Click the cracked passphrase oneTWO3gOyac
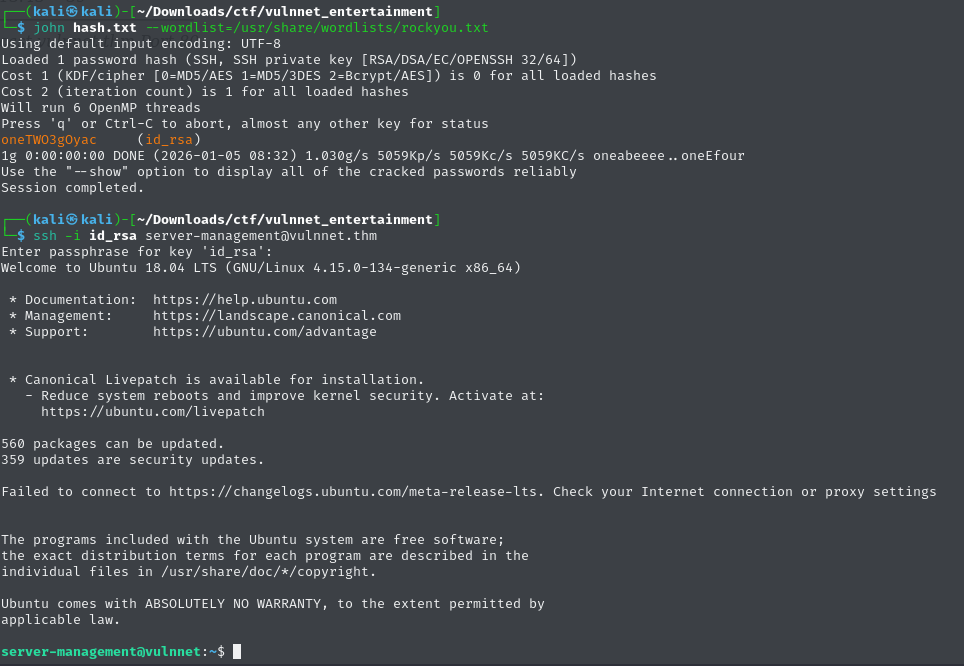Viewport: 964px width, 666px height. (49, 140)
